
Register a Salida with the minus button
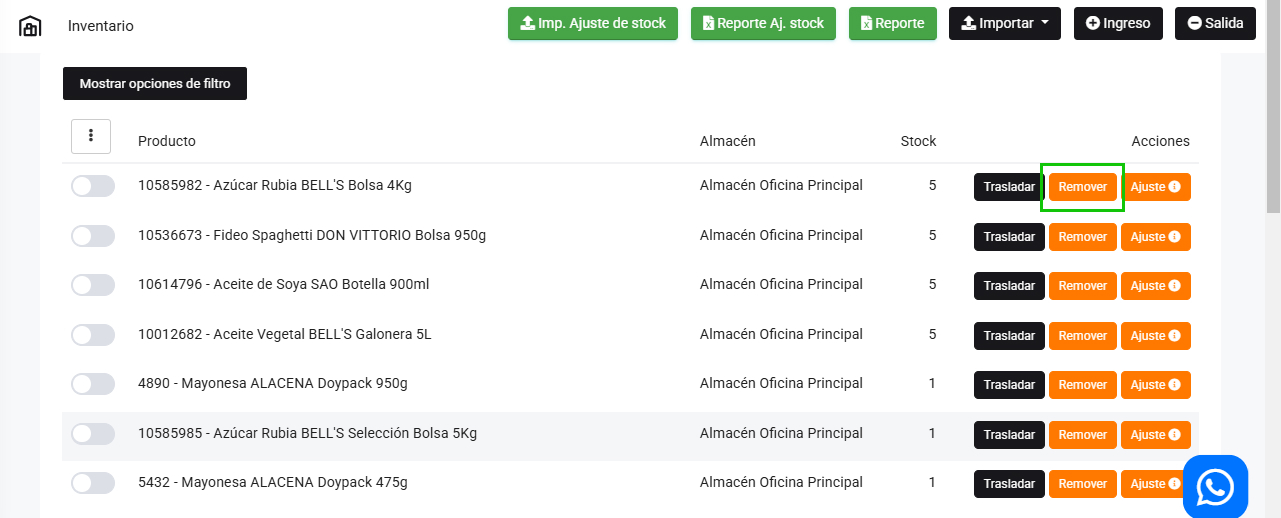pyautogui.click(x=1215, y=24)
